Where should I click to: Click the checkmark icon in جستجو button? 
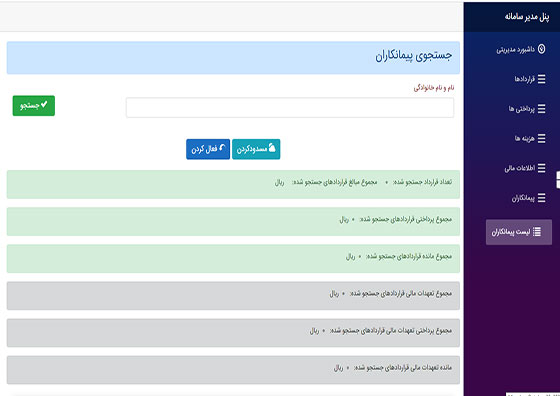(44, 105)
